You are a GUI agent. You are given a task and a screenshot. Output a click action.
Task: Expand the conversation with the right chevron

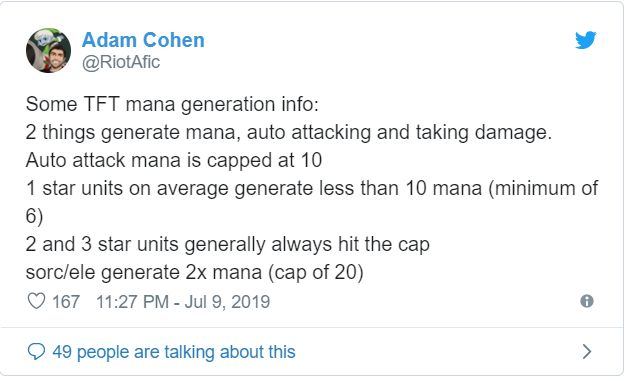tap(587, 352)
